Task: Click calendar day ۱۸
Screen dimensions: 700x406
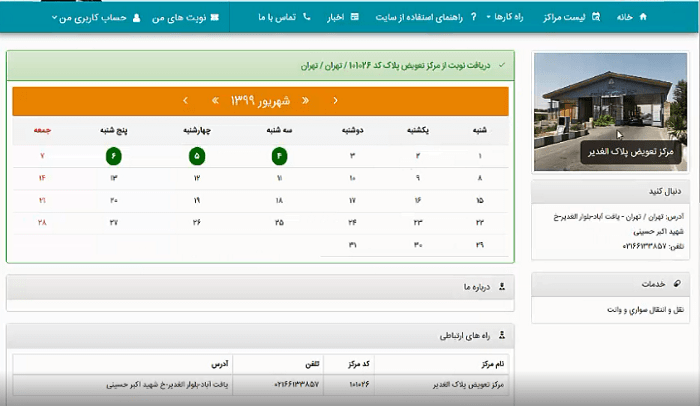Action: point(279,201)
